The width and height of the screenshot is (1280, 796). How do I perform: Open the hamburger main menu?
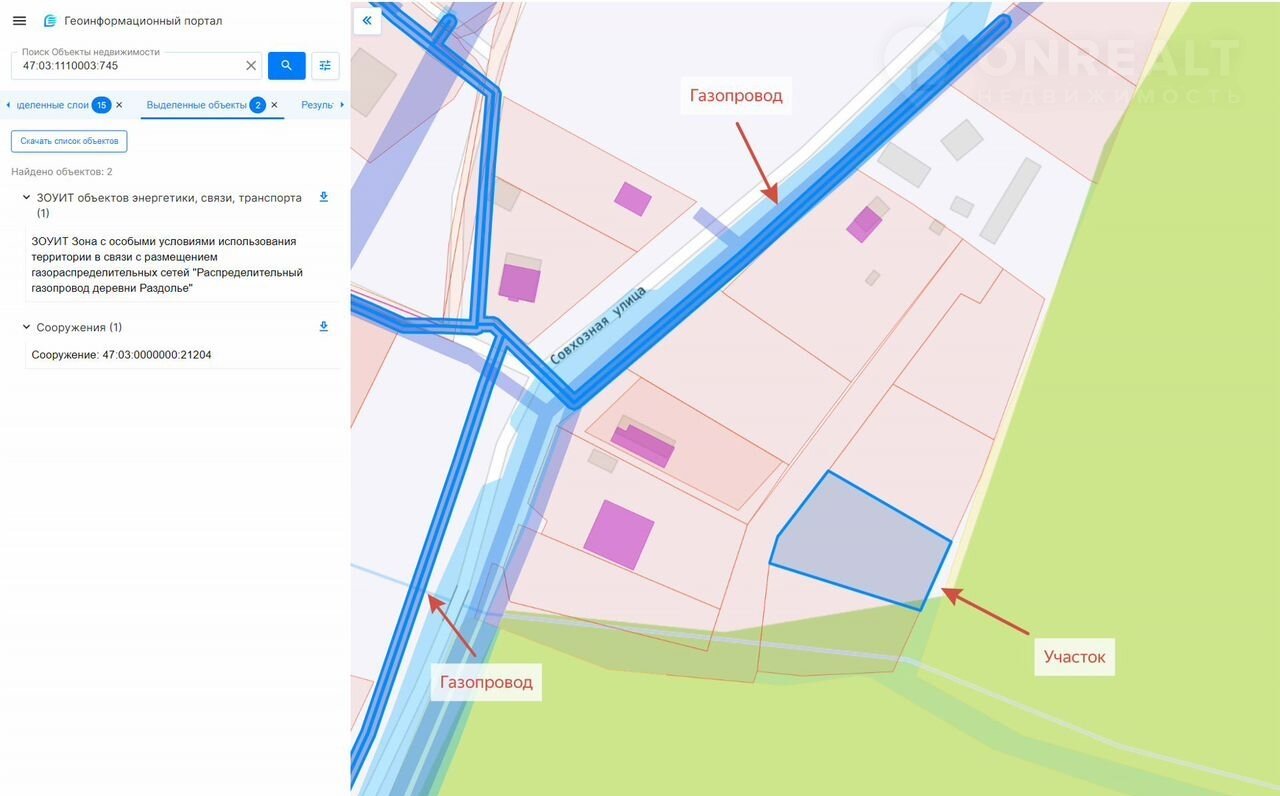19,21
